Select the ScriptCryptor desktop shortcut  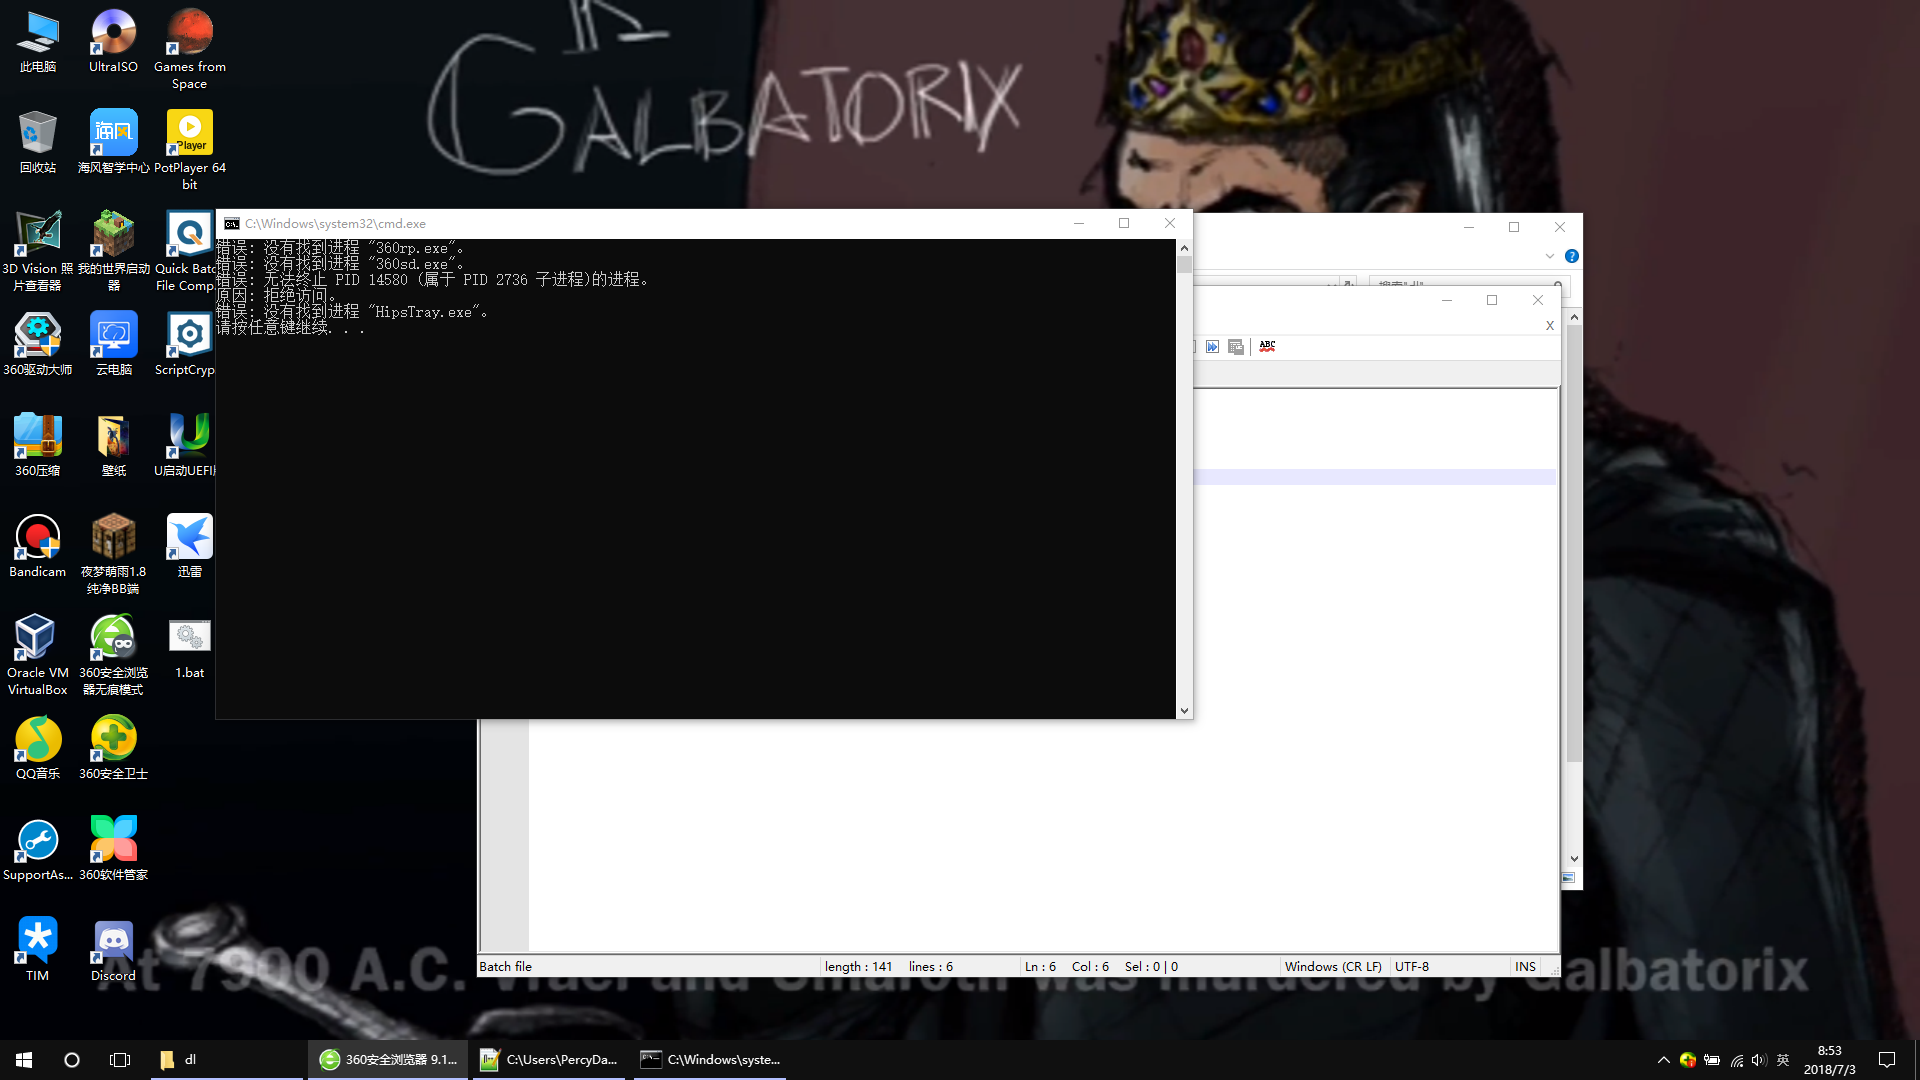click(x=186, y=344)
